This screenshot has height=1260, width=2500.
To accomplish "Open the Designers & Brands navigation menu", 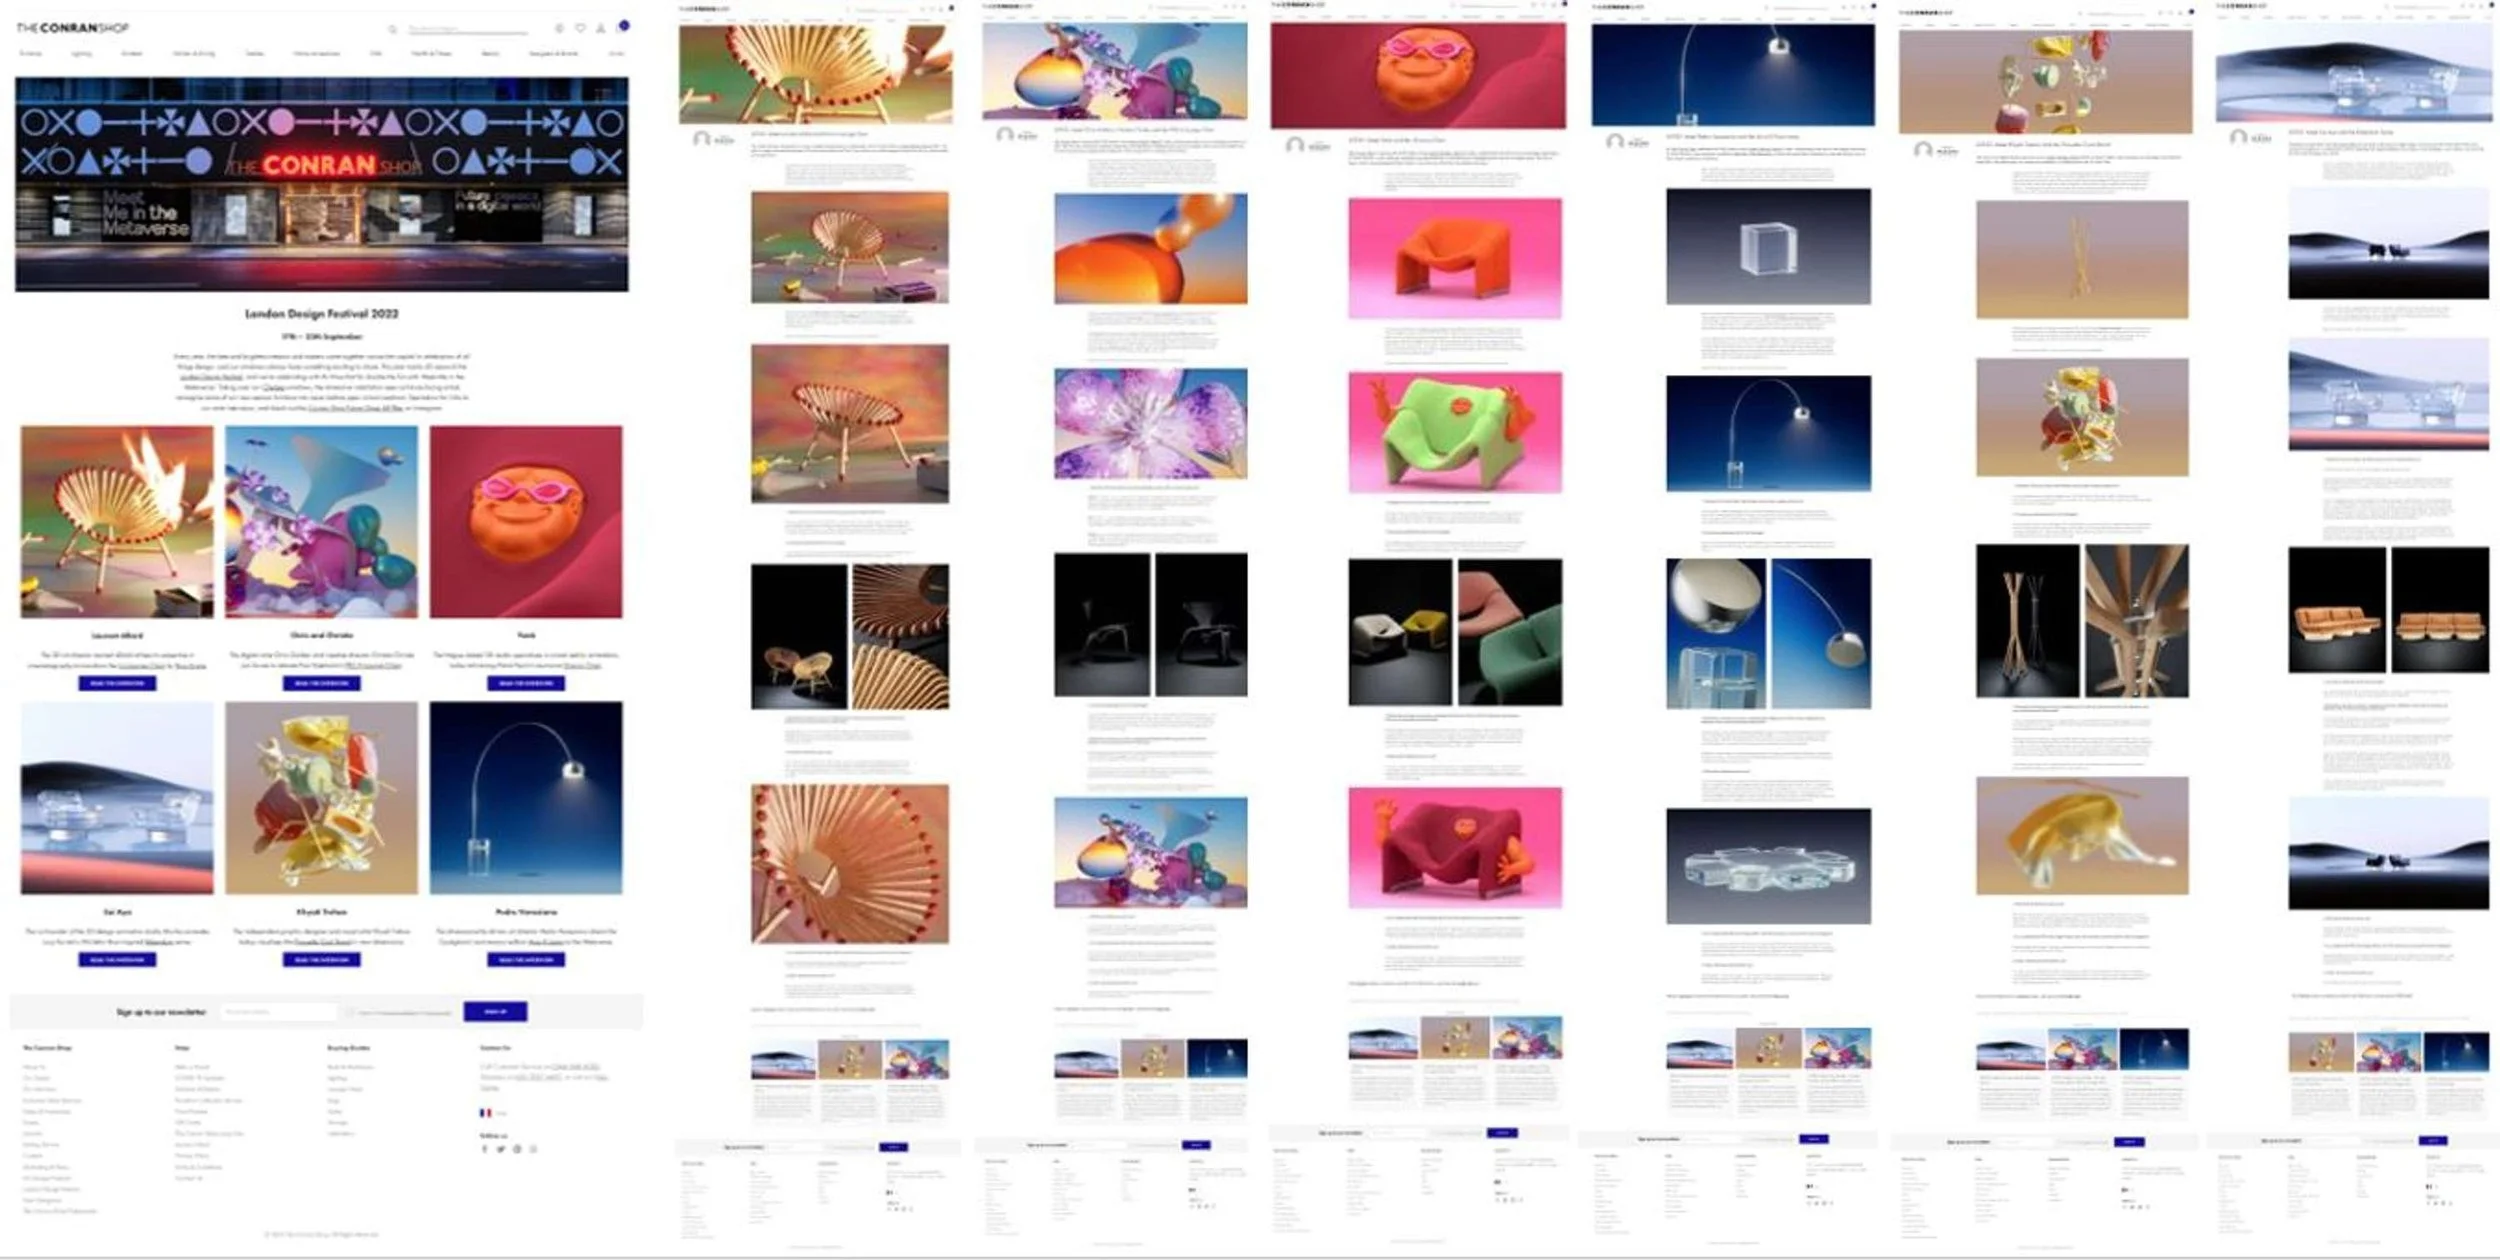I will [553, 53].
